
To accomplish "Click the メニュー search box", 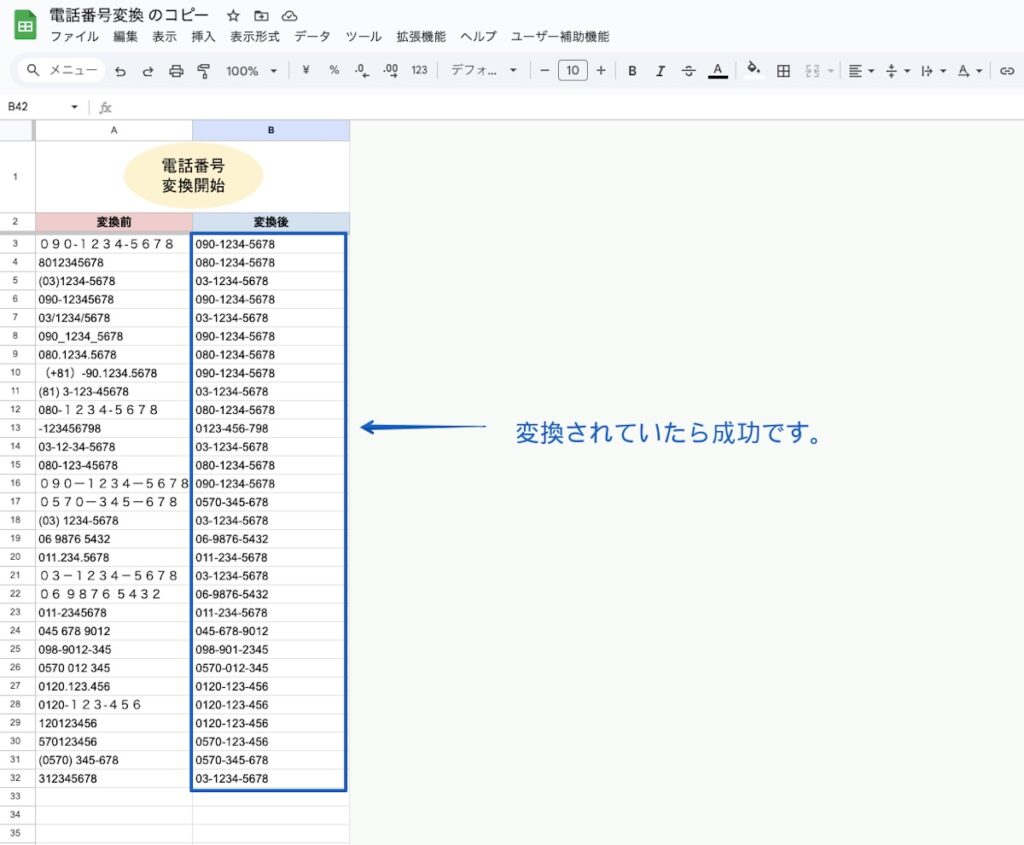I will click(x=62, y=70).
